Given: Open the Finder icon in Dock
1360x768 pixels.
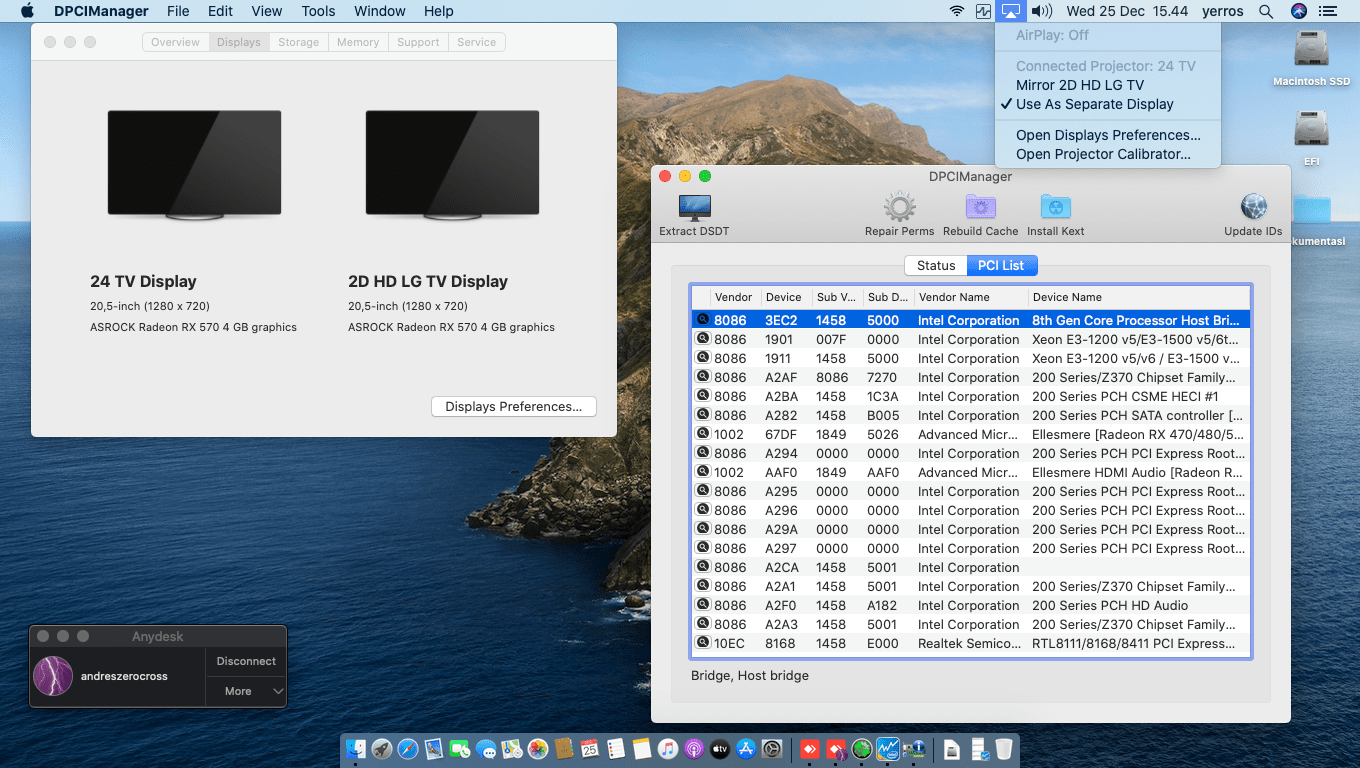Looking at the screenshot, I should (x=356, y=749).
